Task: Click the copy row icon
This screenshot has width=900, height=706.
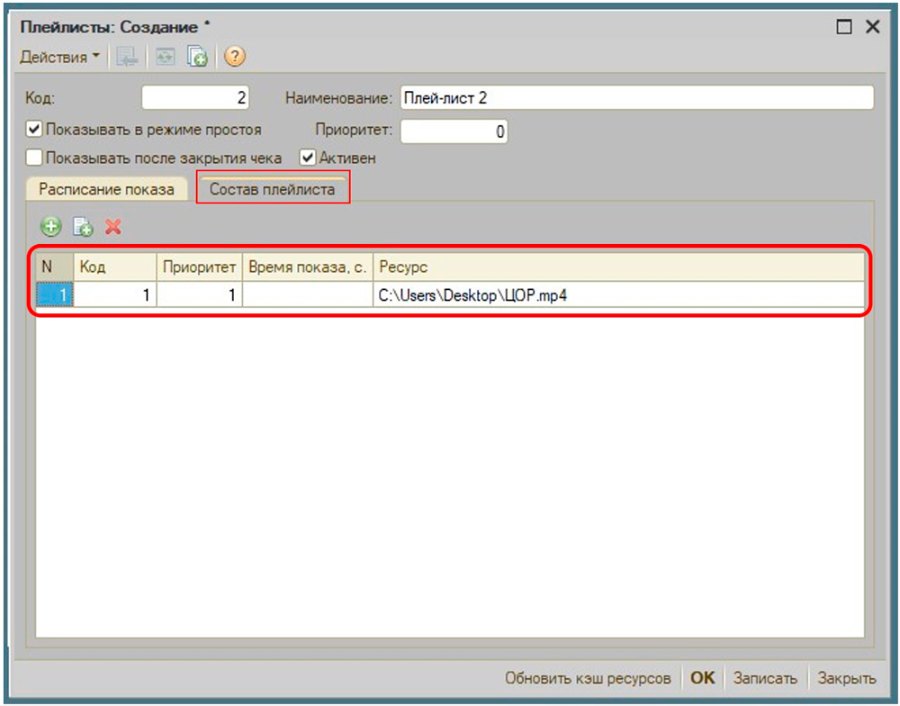Action: [x=83, y=227]
